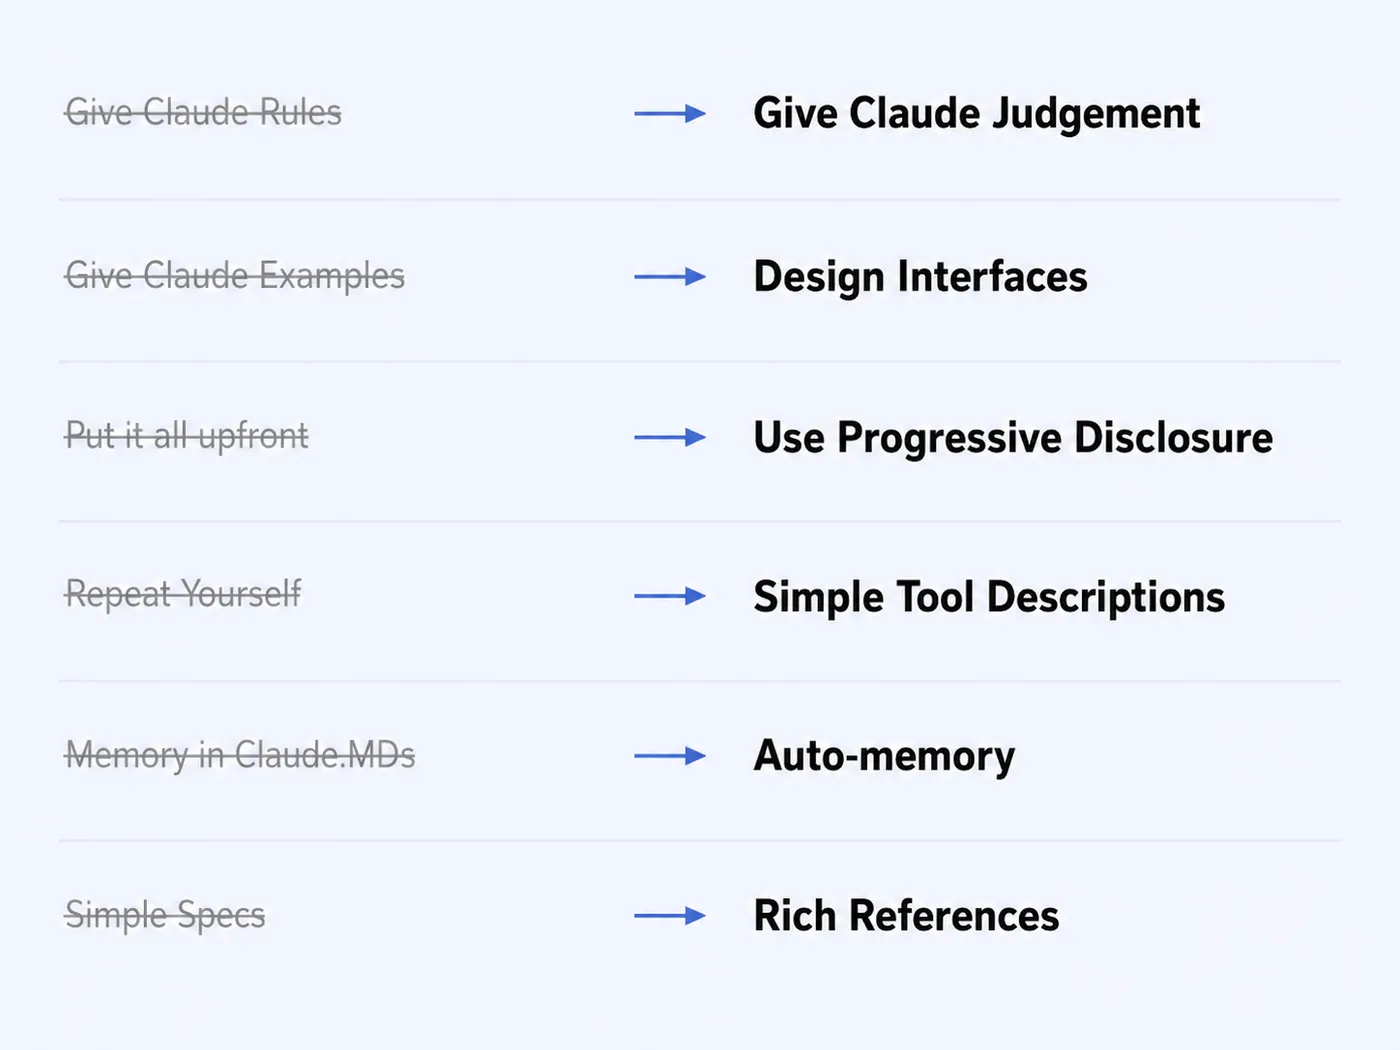This screenshot has width=1400, height=1050.
Task: Click the arrow before Use Progressive Disclosure
Action: [670, 437]
